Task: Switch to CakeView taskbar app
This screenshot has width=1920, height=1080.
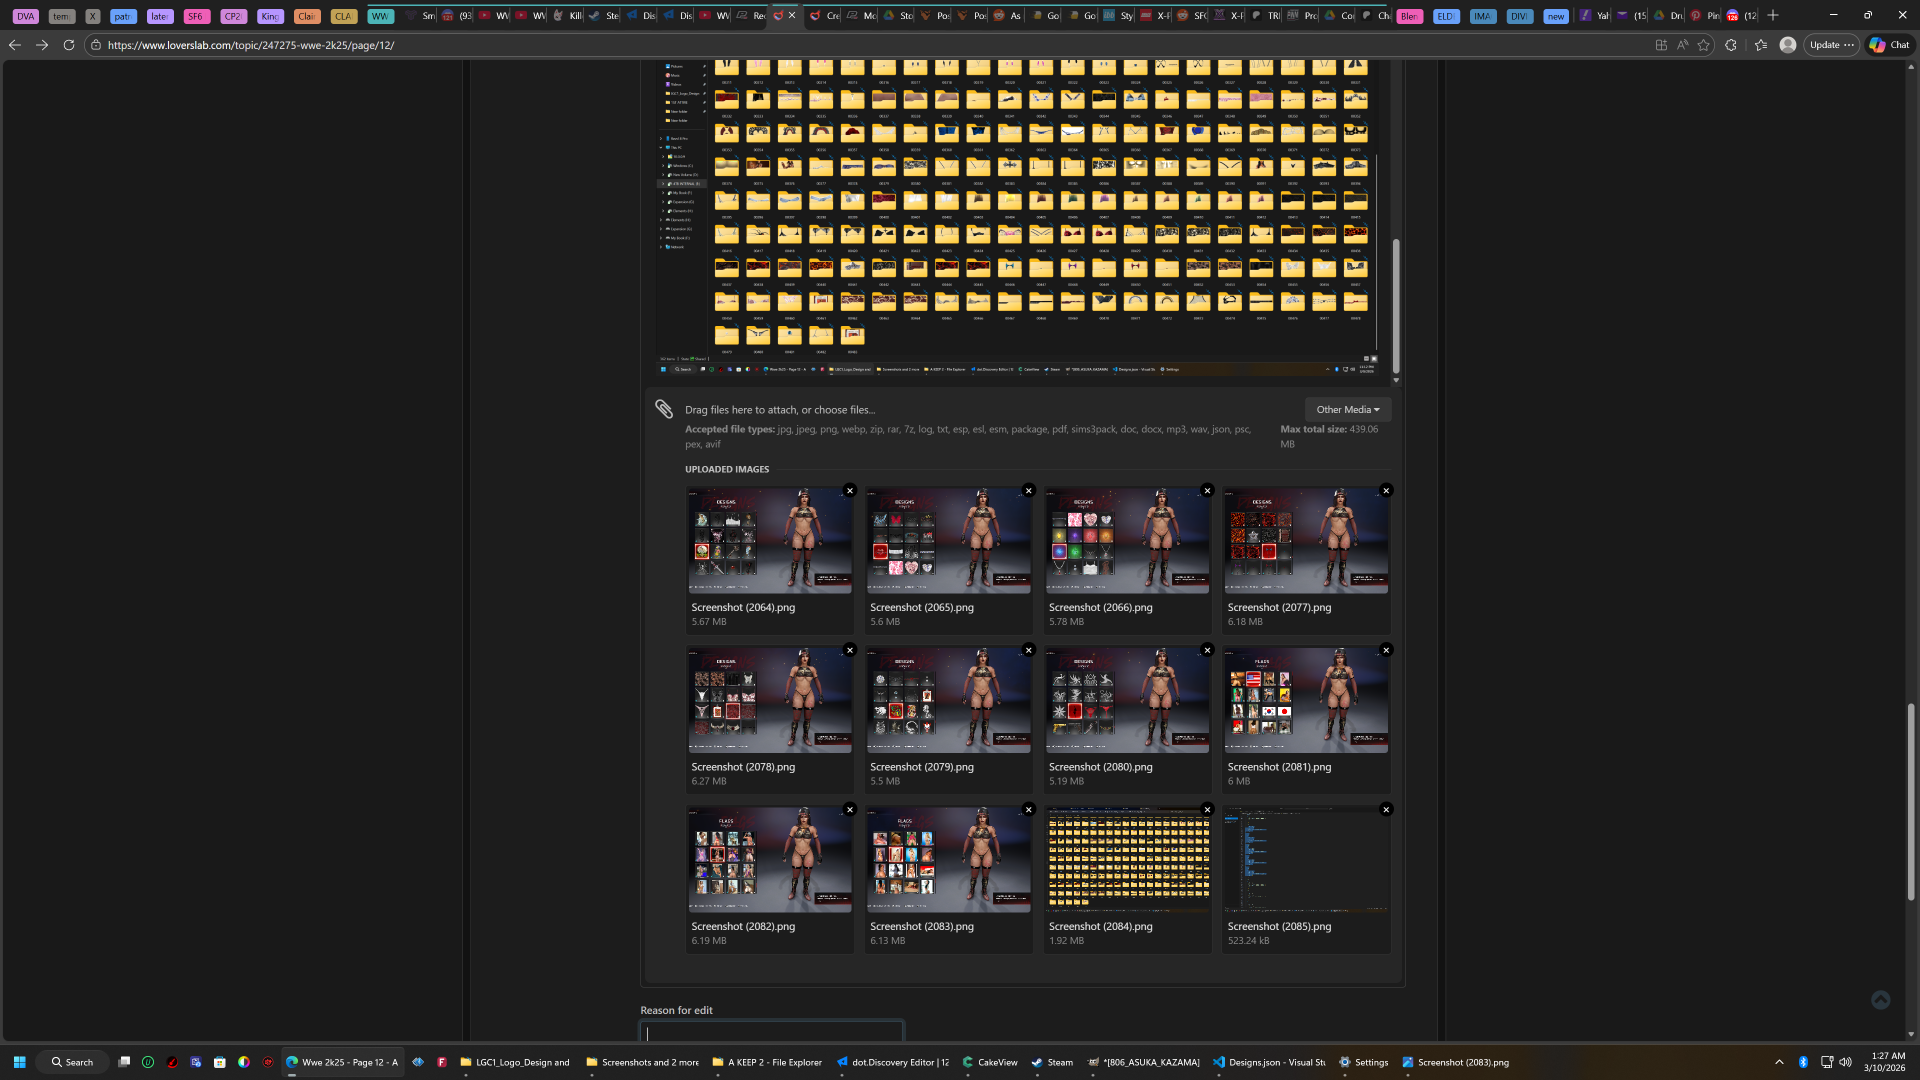Action: point(990,1062)
